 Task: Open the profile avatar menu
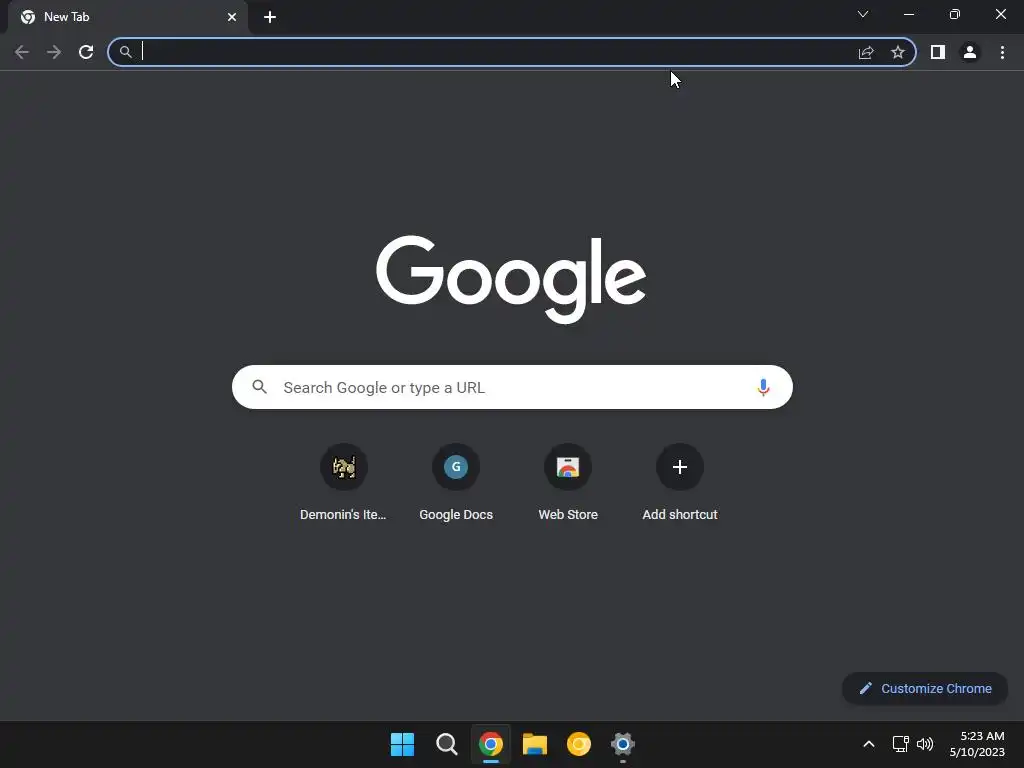(x=970, y=52)
